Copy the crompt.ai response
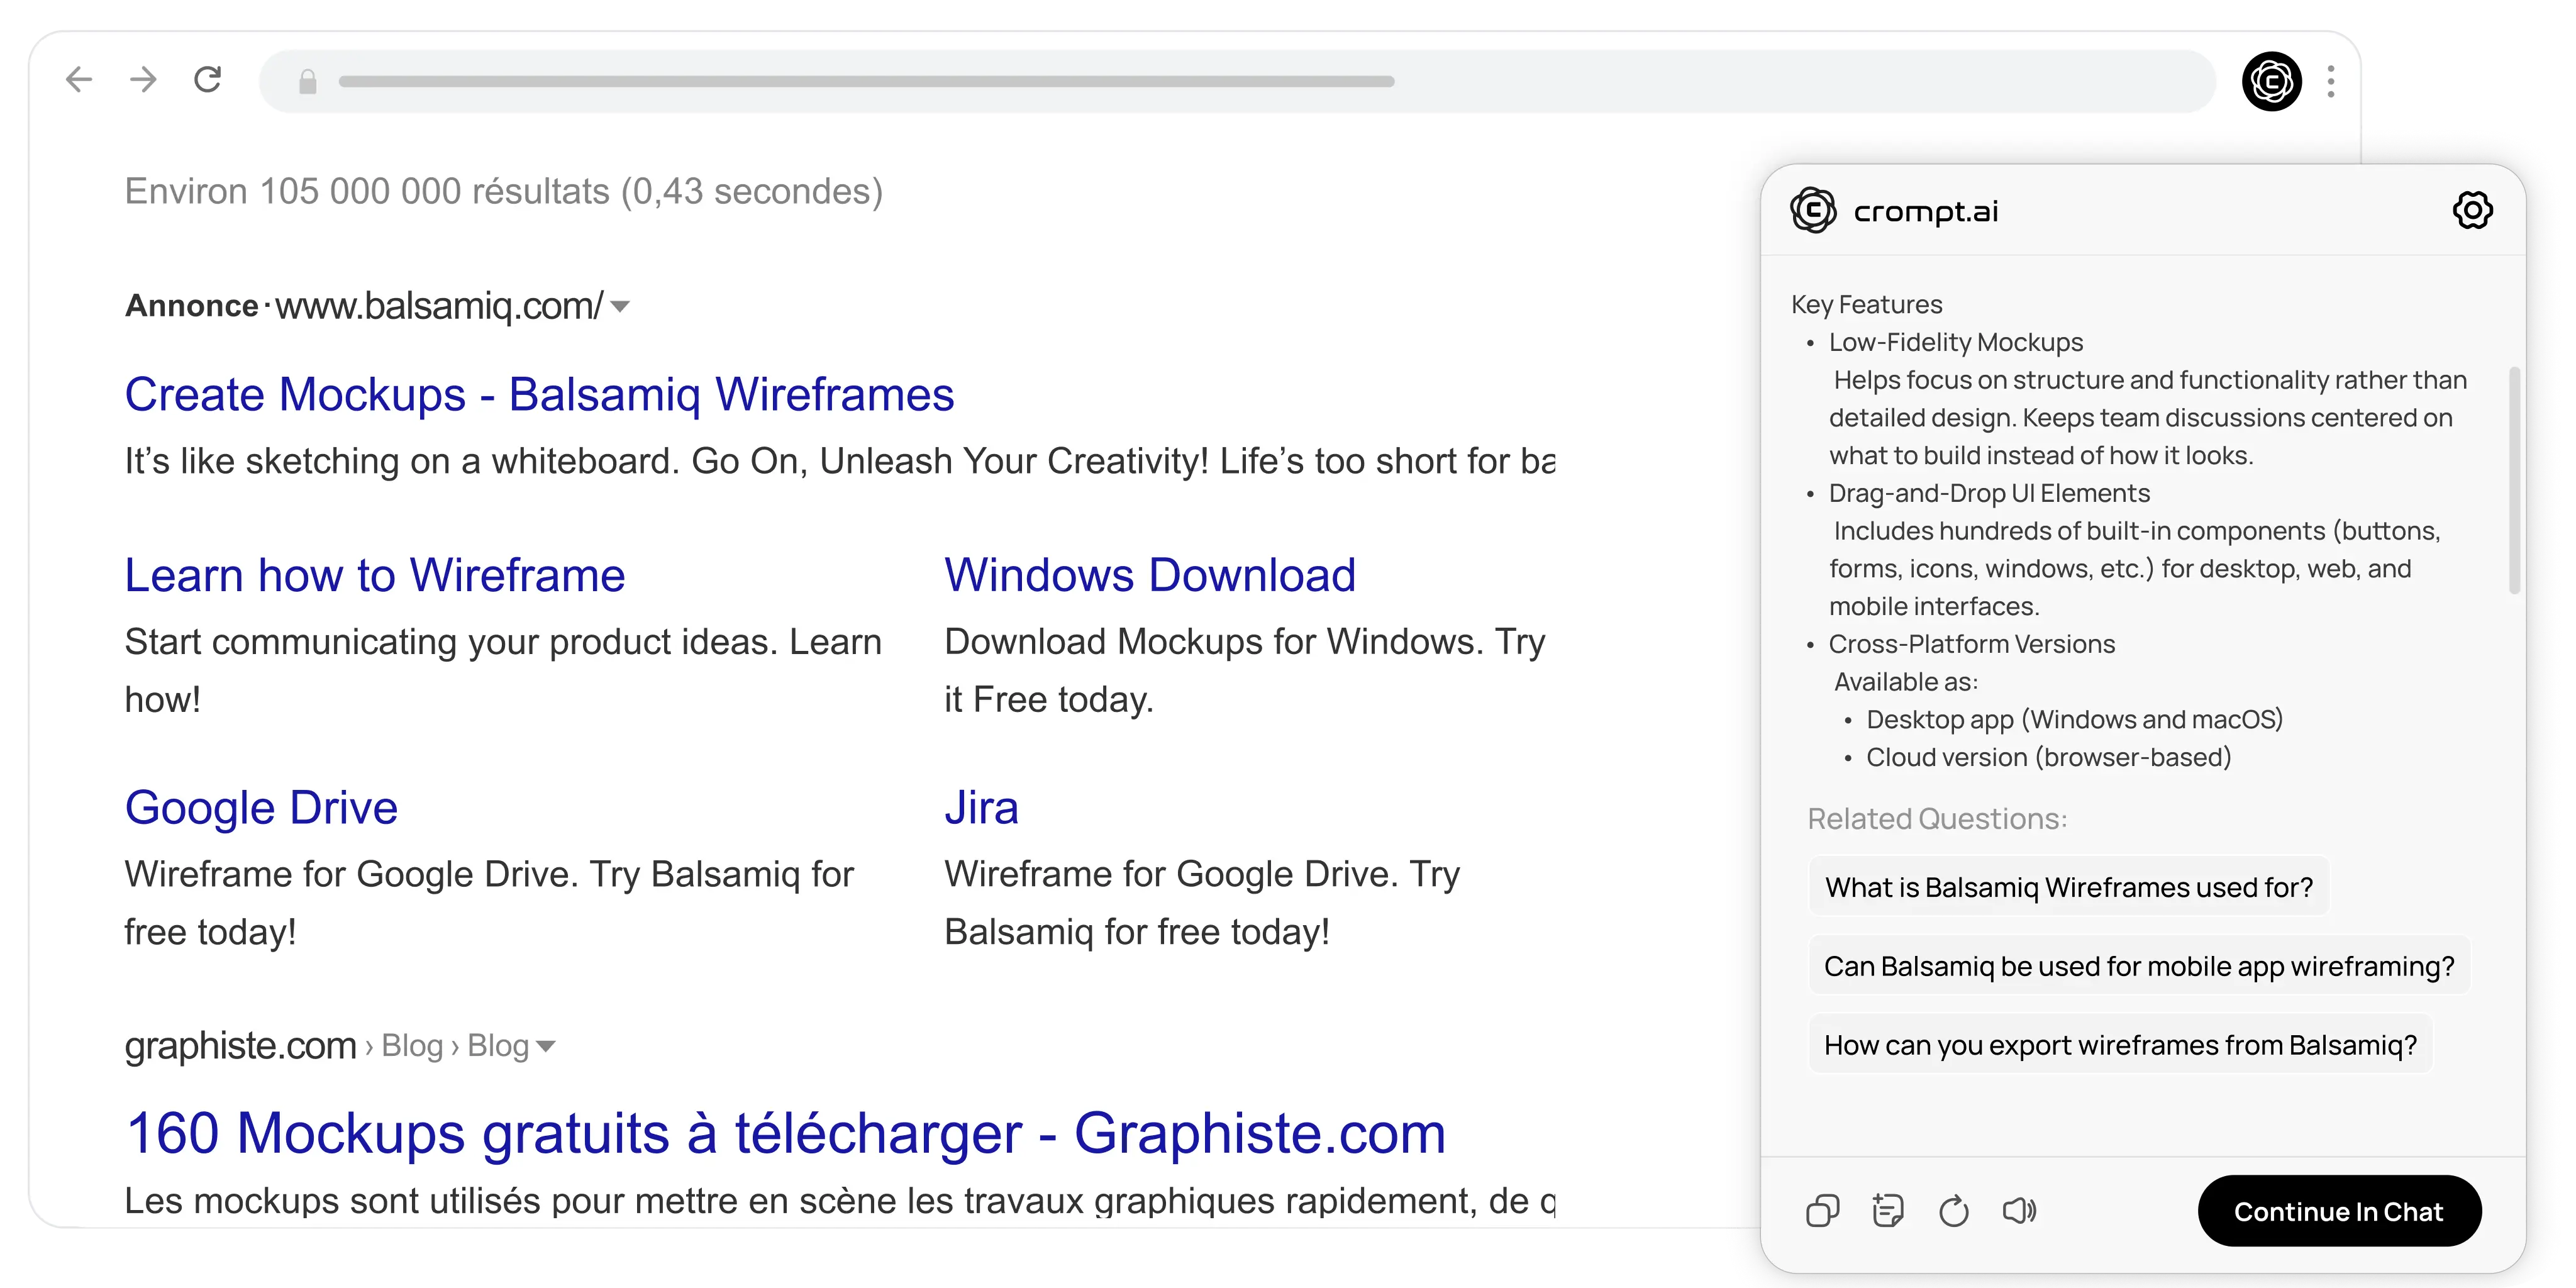 coord(1822,1211)
